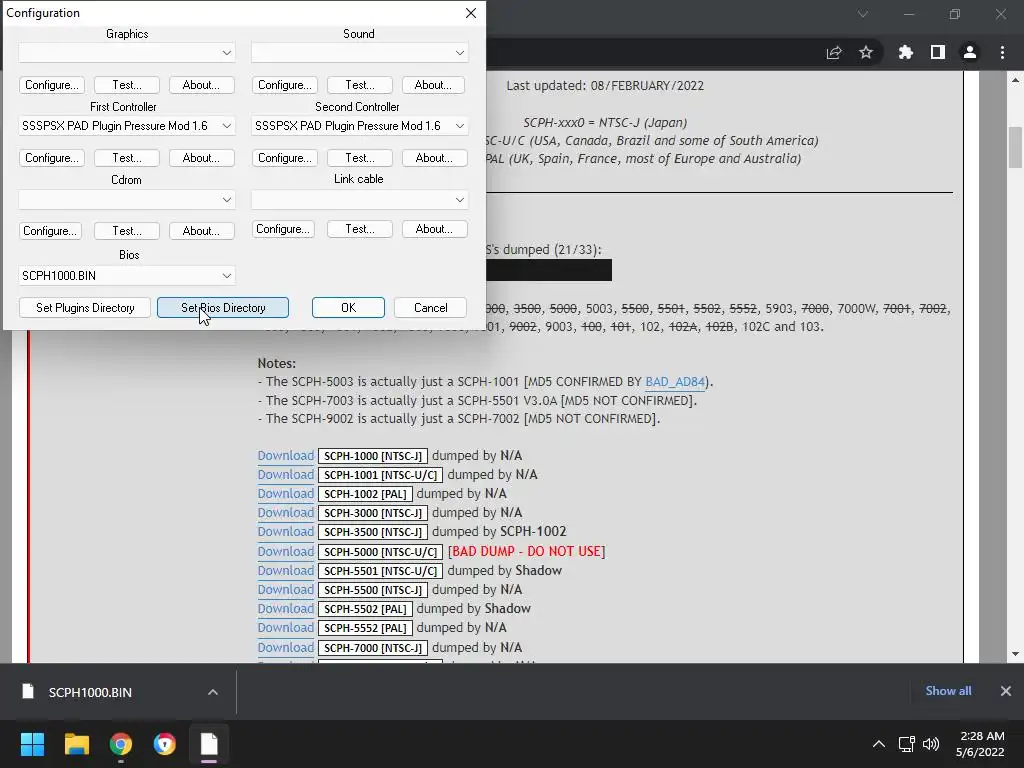Open the Sound plugin dropdown
Viewport: 1024px width, 768px height.
click(359, 52)
